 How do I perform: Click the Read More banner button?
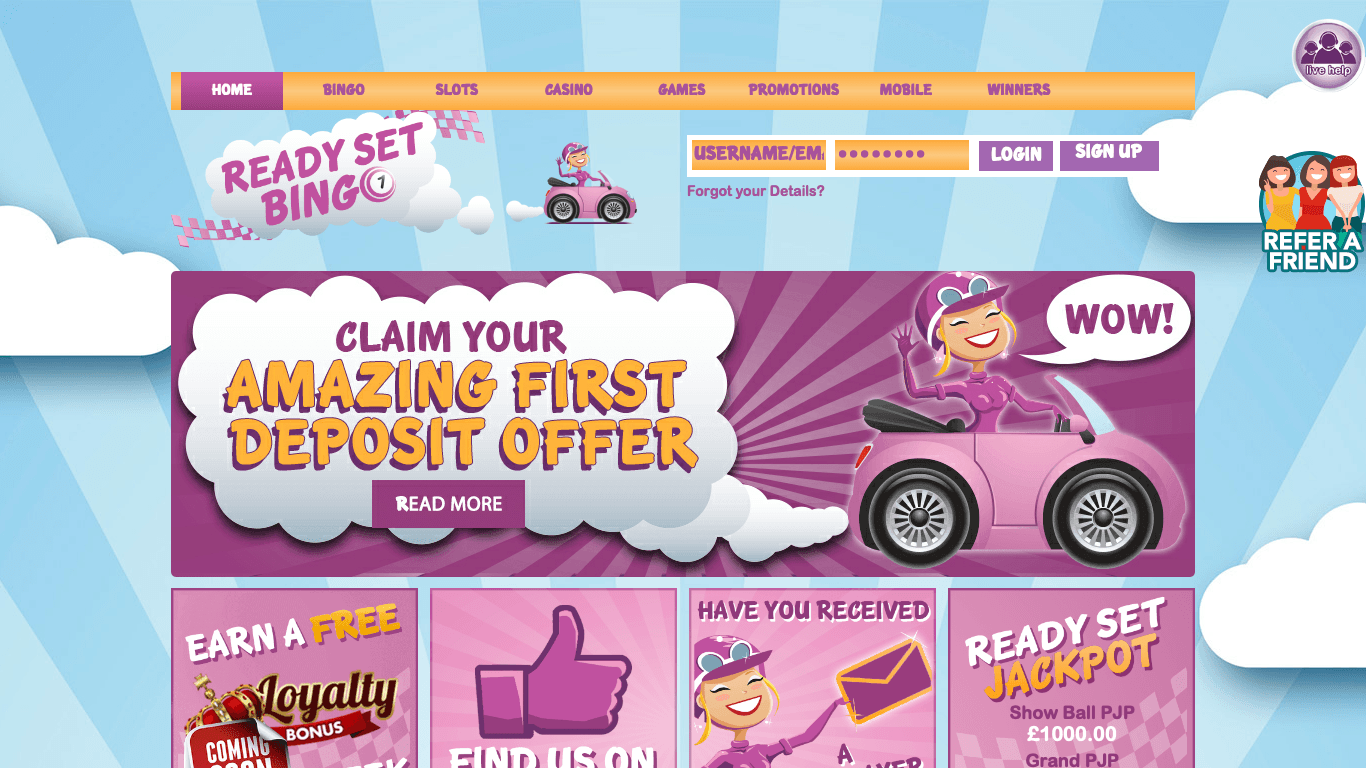pyautogui.click(x=448, y=504)
